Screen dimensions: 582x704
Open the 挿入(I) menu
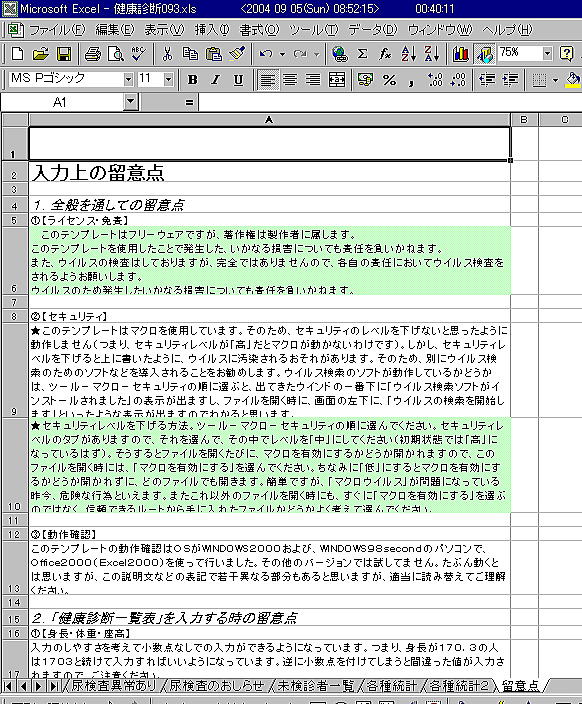(x=212, y=30)
